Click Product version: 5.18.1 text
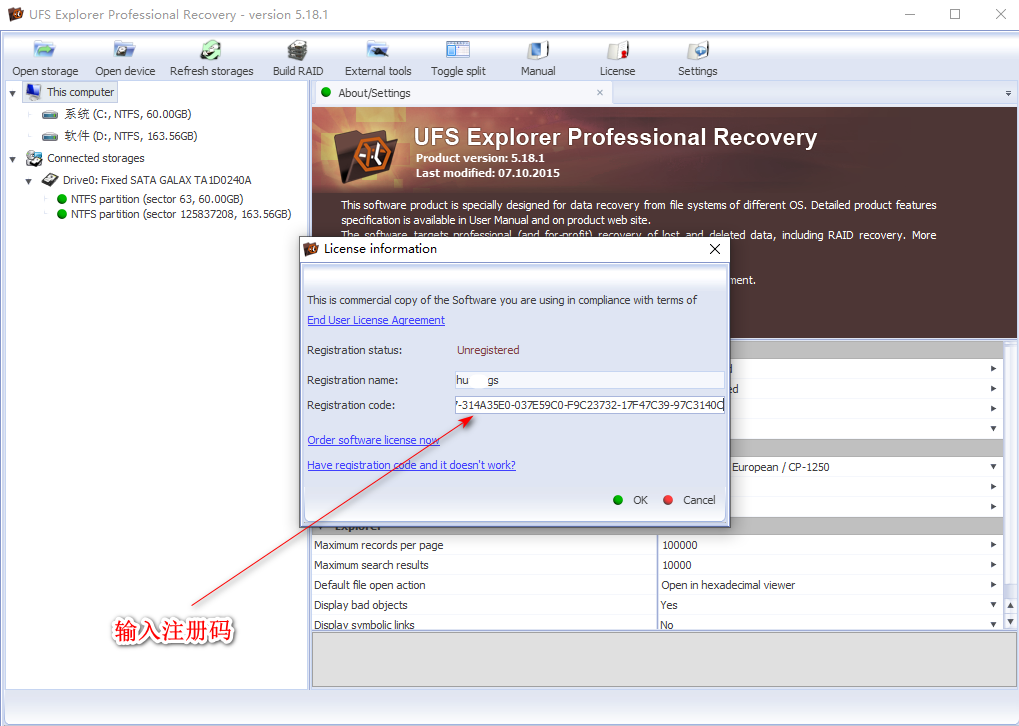This screenshot has width=1019, height=726. 480,158
